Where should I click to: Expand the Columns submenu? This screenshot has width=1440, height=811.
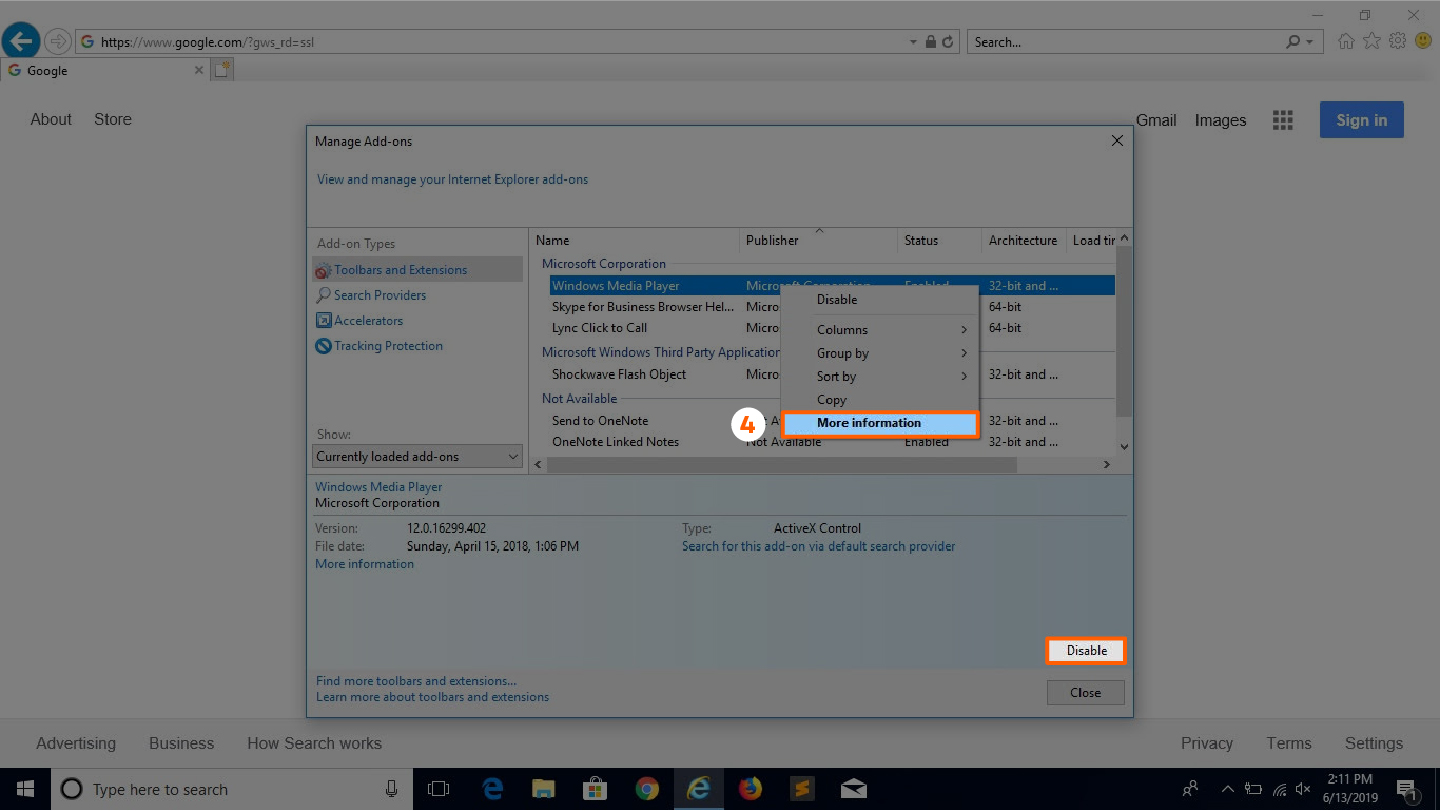click(879, 330)
